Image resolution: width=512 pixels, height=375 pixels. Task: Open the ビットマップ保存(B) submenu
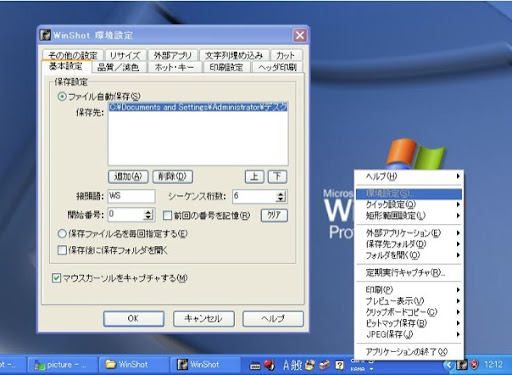pyautogui.click(x=409, y=323)
